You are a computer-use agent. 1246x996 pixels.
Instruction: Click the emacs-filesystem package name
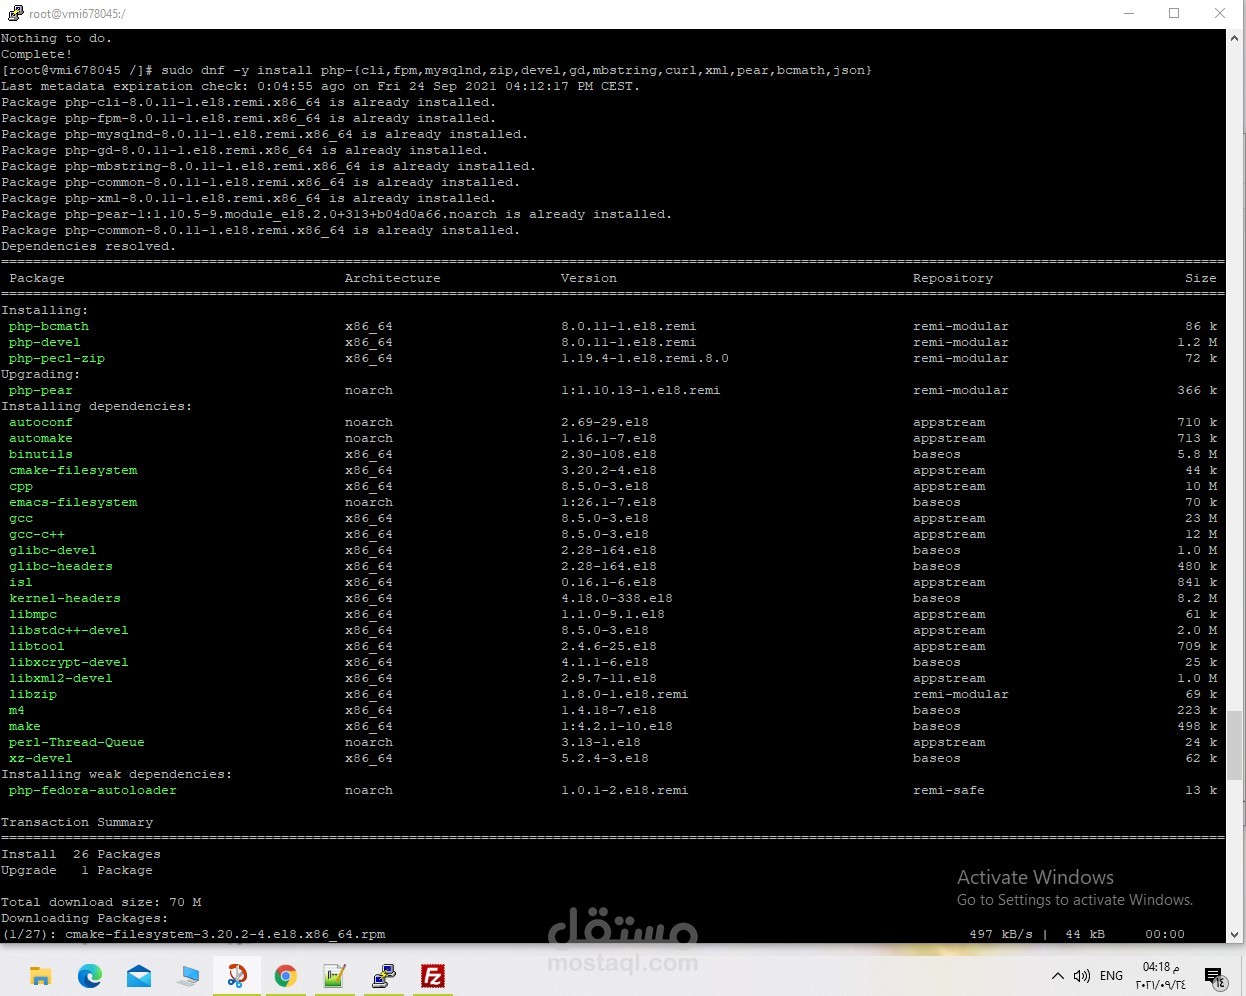coord(73,502)
